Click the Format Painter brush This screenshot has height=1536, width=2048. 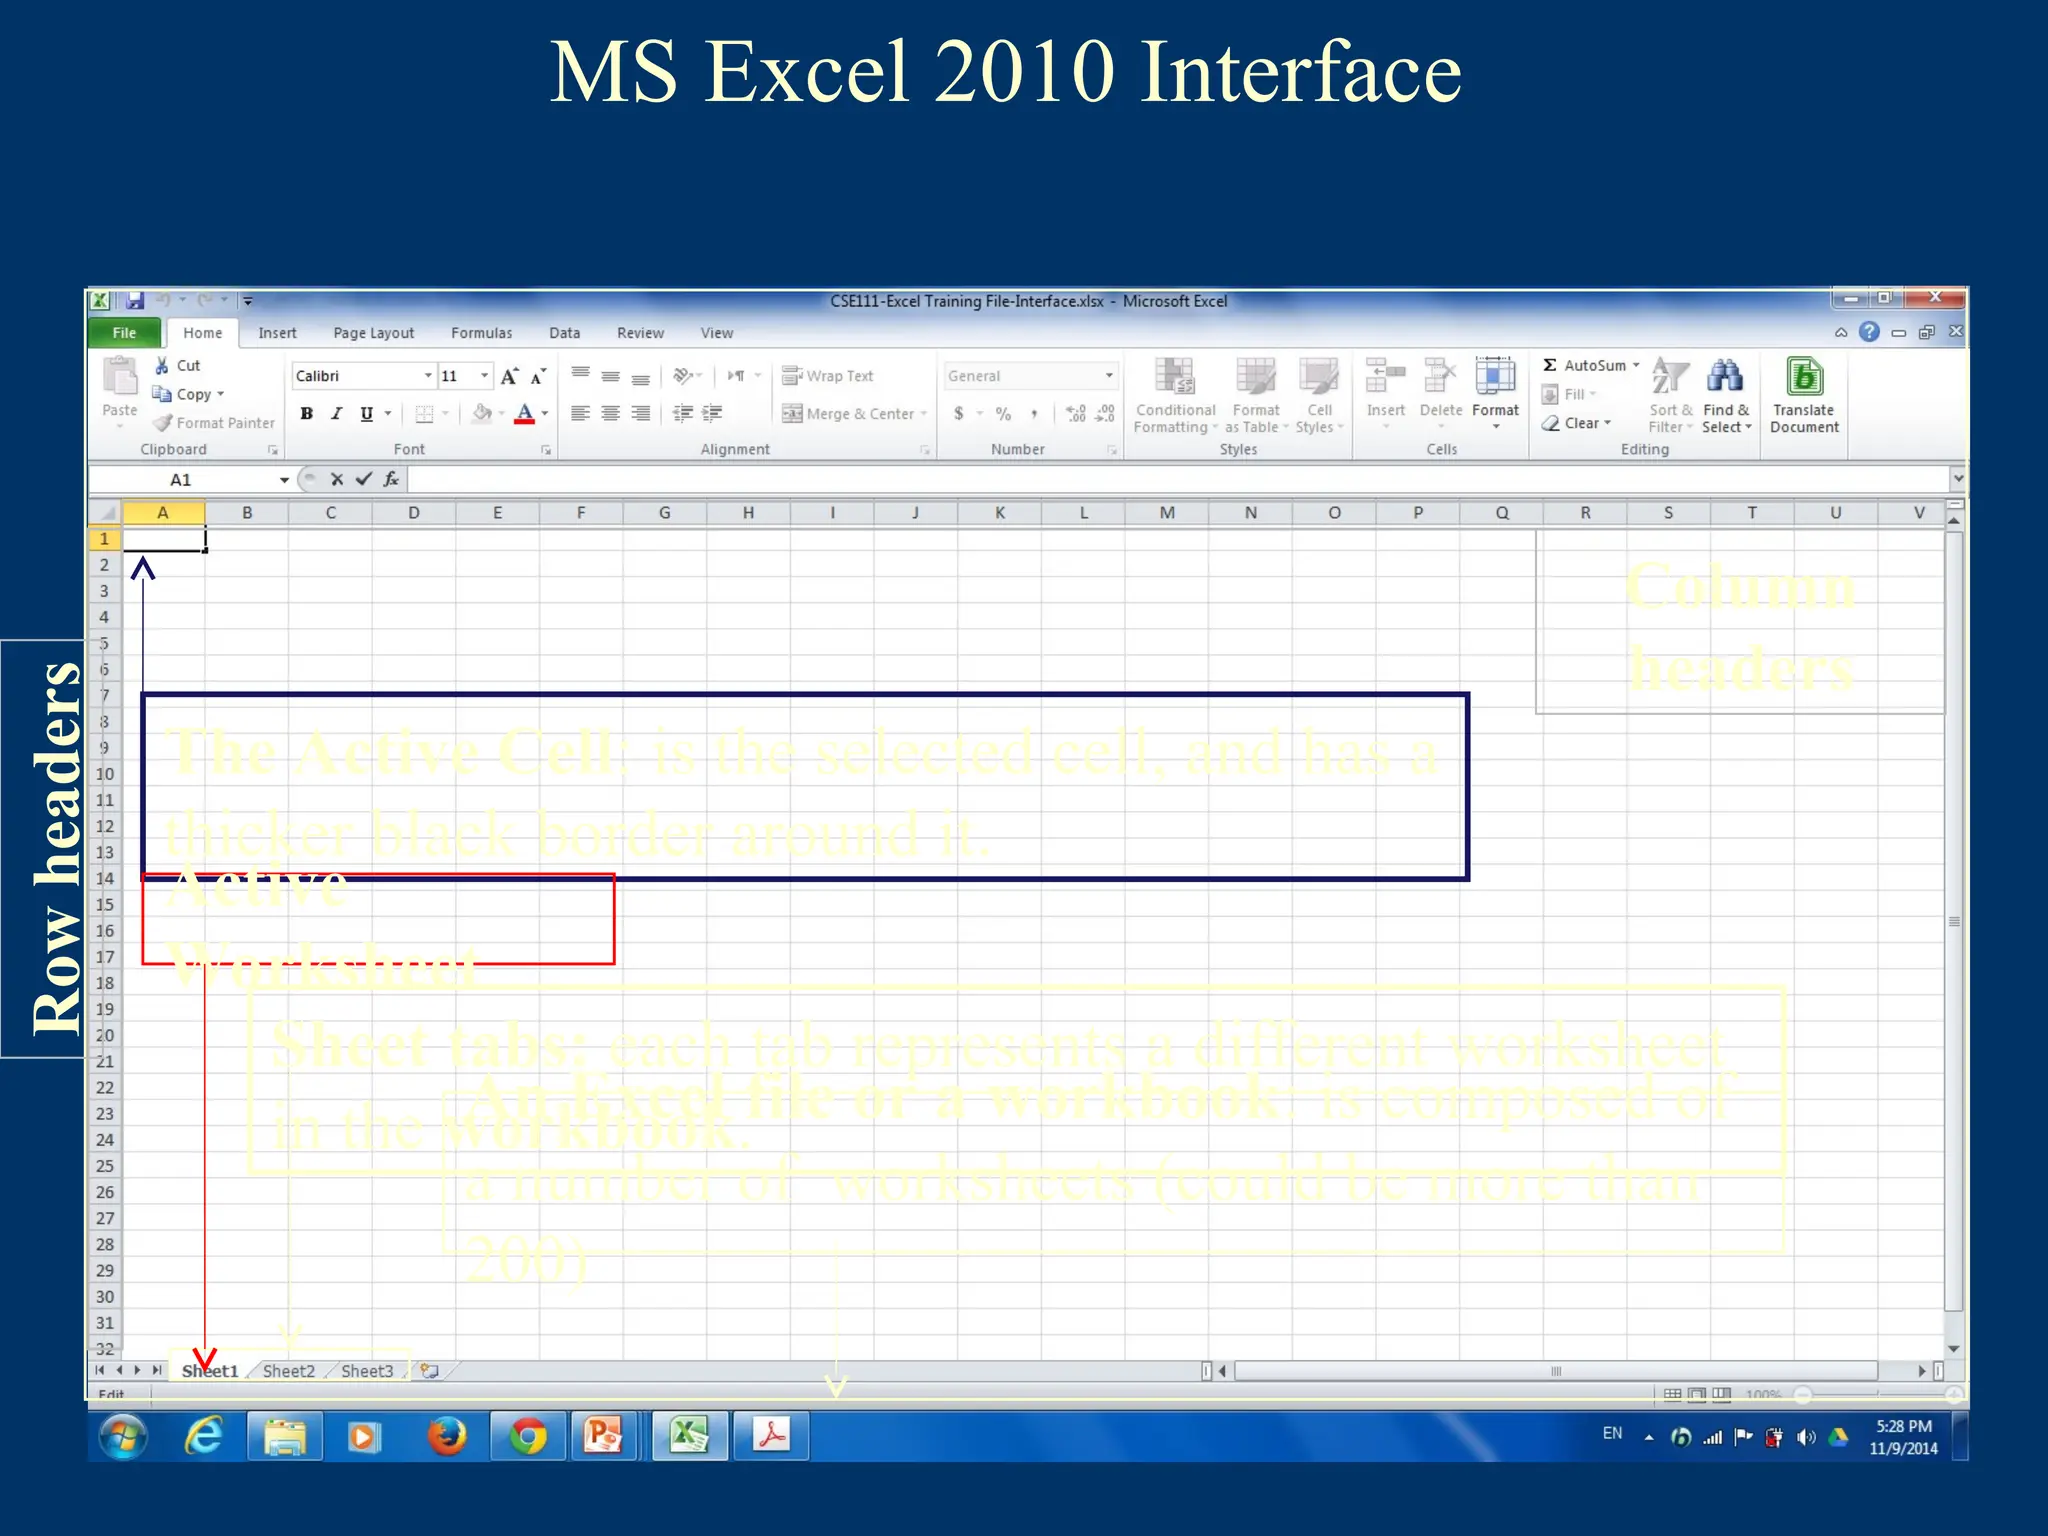tap(163, 423)
